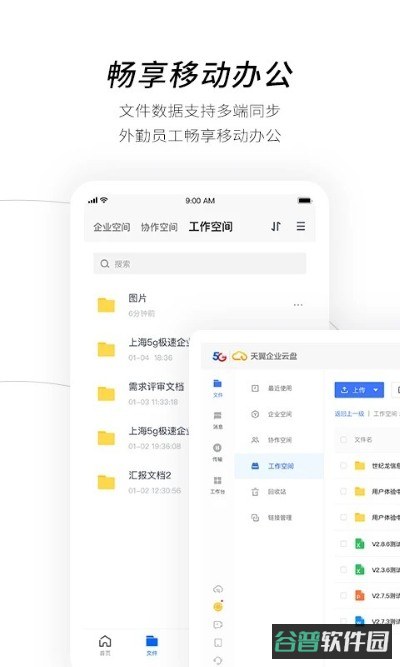Screen dimensions: 400x667
Task: Toggle the select-all checkbox beside 文件名
Action: click(x=343, y=439)
